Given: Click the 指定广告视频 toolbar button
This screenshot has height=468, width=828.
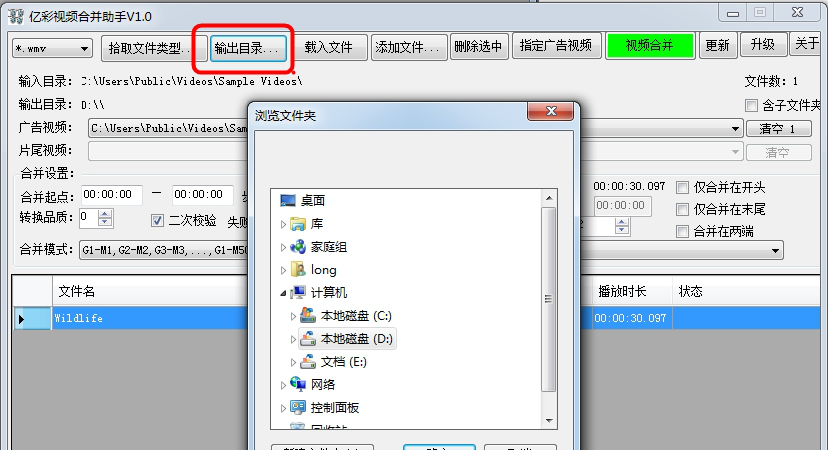Looking at the screenshot, I should click(x=556, y=45).
